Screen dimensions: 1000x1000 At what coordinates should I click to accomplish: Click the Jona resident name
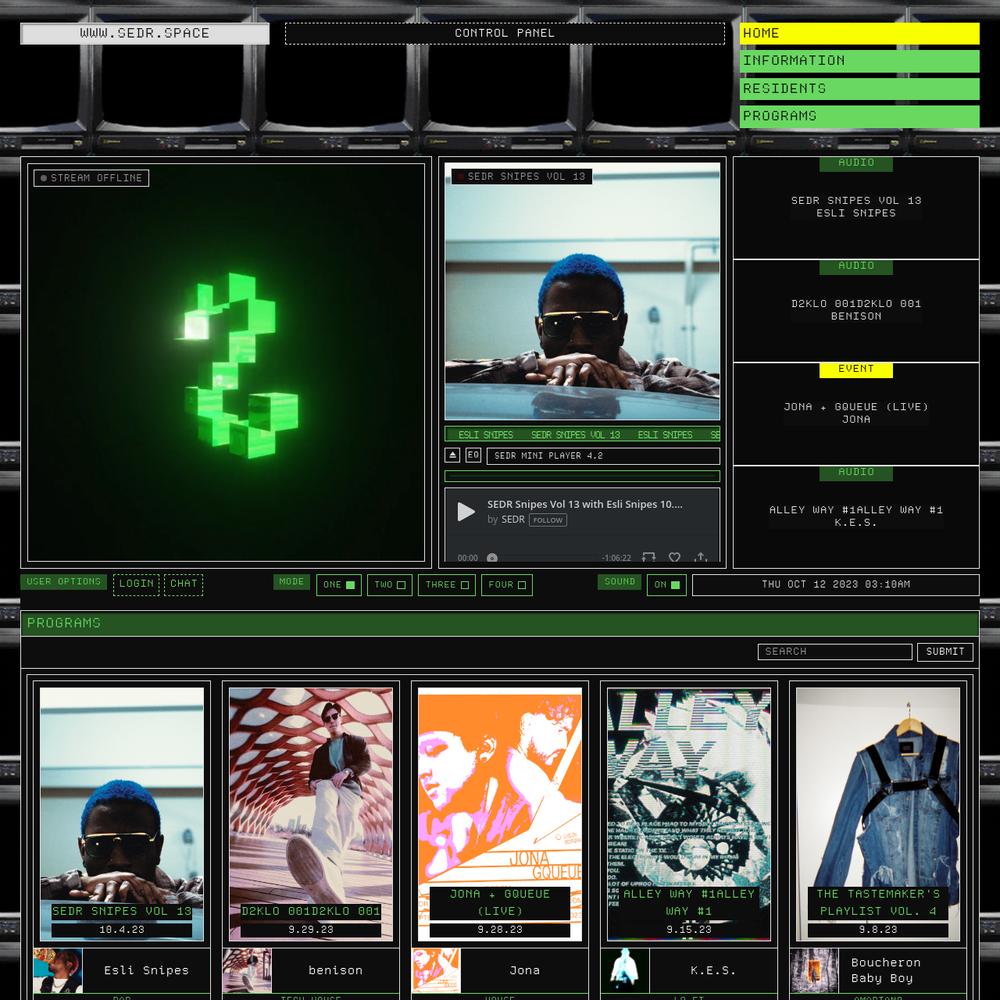(x=525, y=971)
